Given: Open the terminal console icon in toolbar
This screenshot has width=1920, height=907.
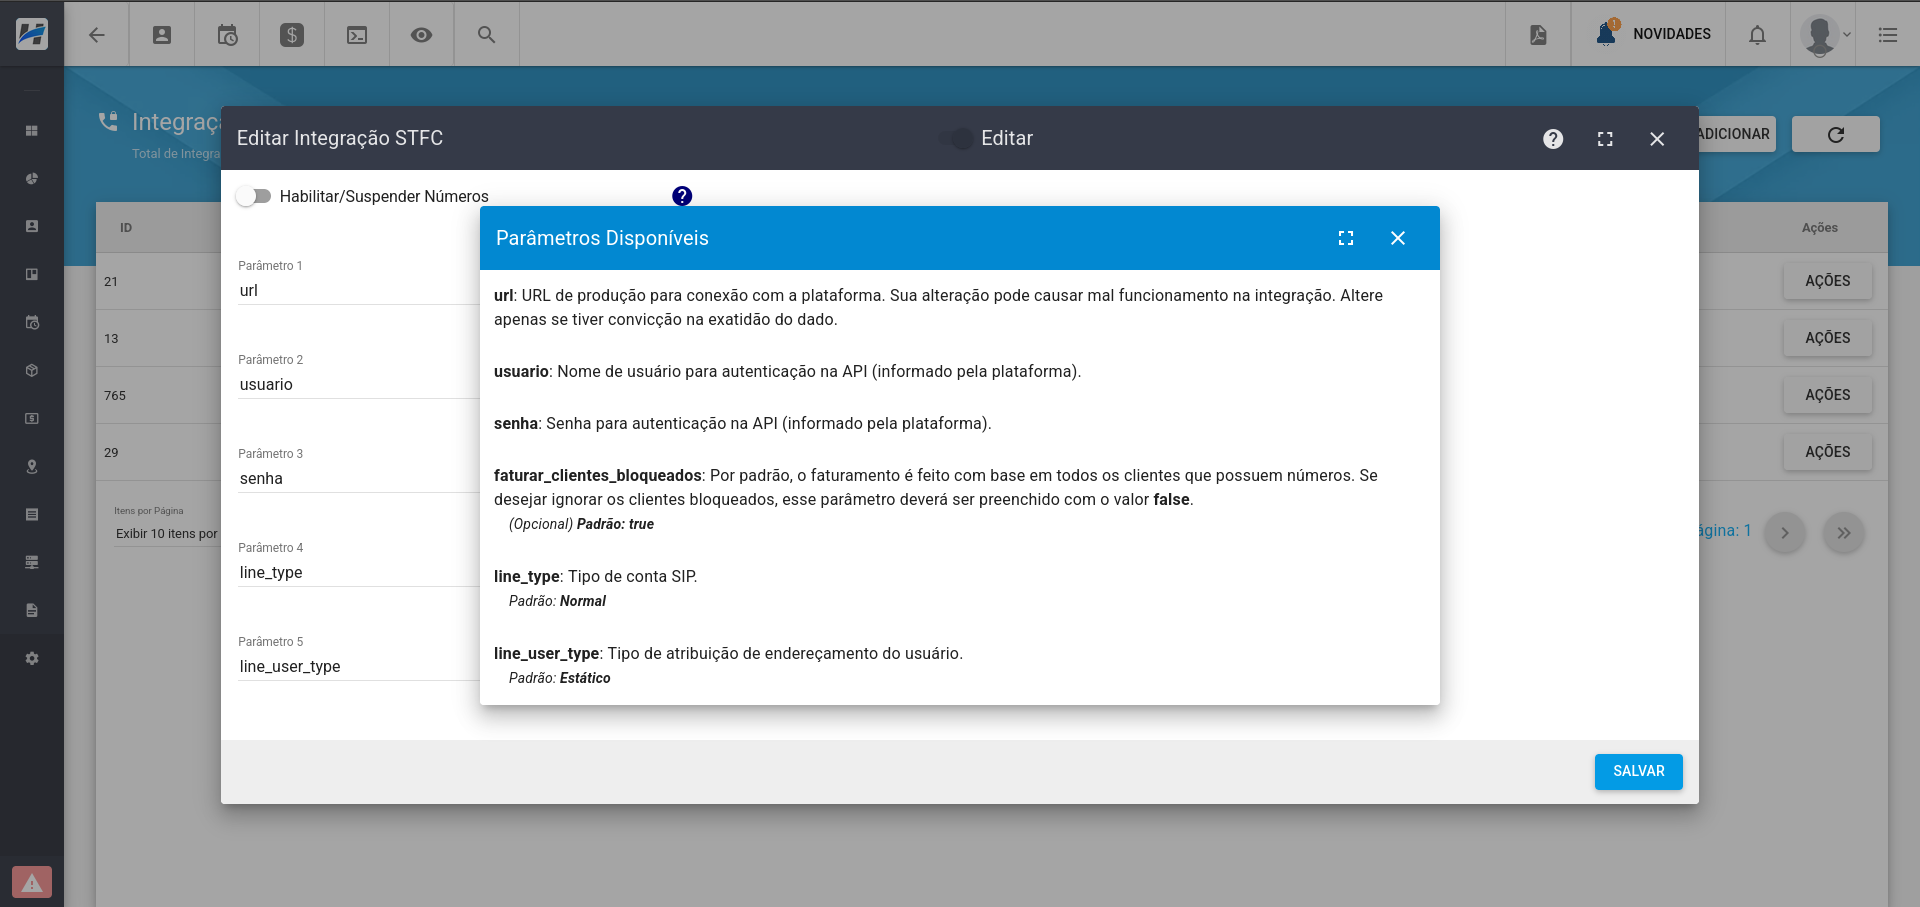Looking at the screenshot, I should coord(357,35).
